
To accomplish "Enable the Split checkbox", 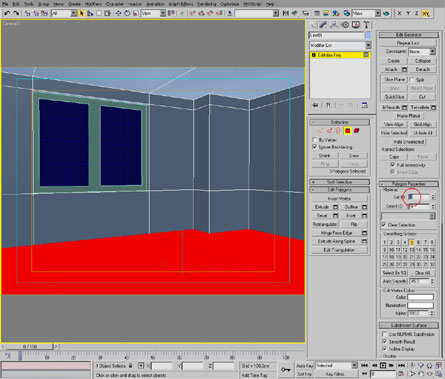I will (412, 80).
